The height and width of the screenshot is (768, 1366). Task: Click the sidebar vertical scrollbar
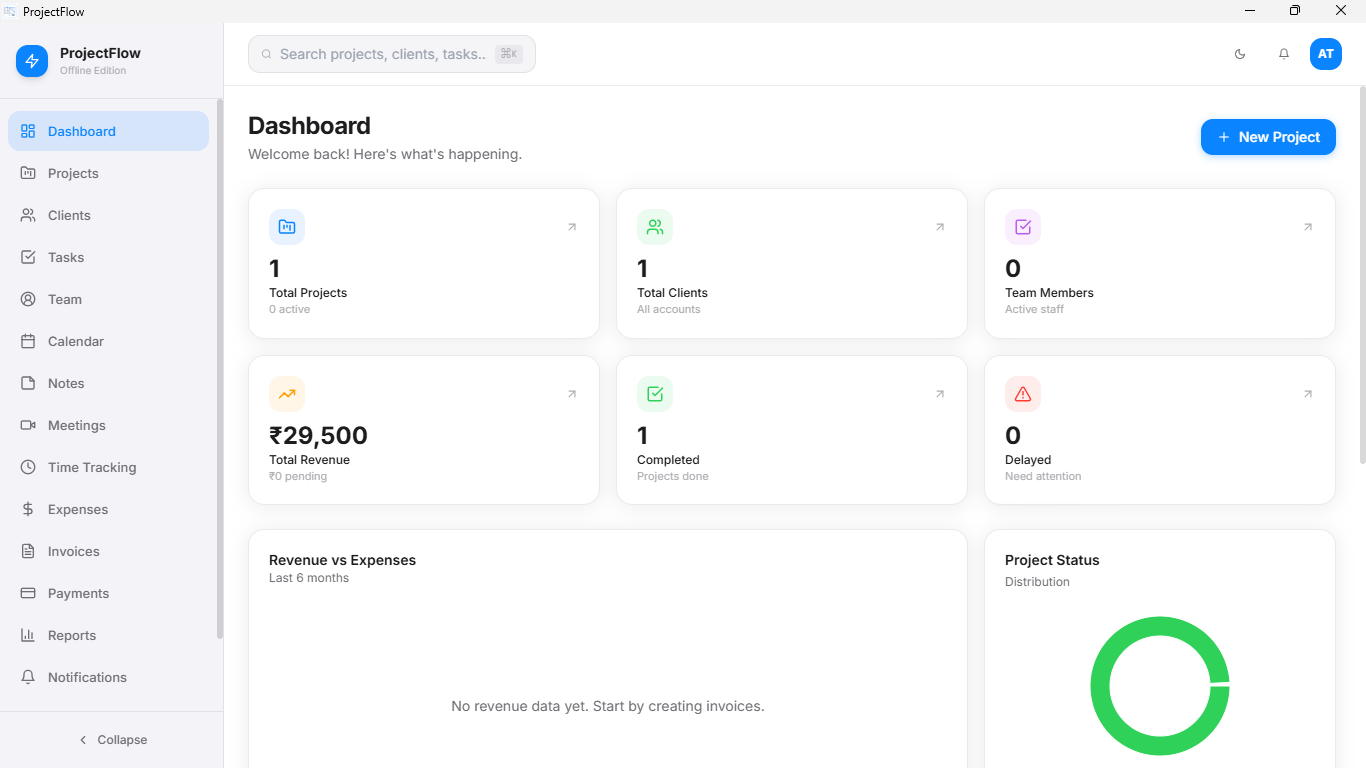[x=220, y=369]
